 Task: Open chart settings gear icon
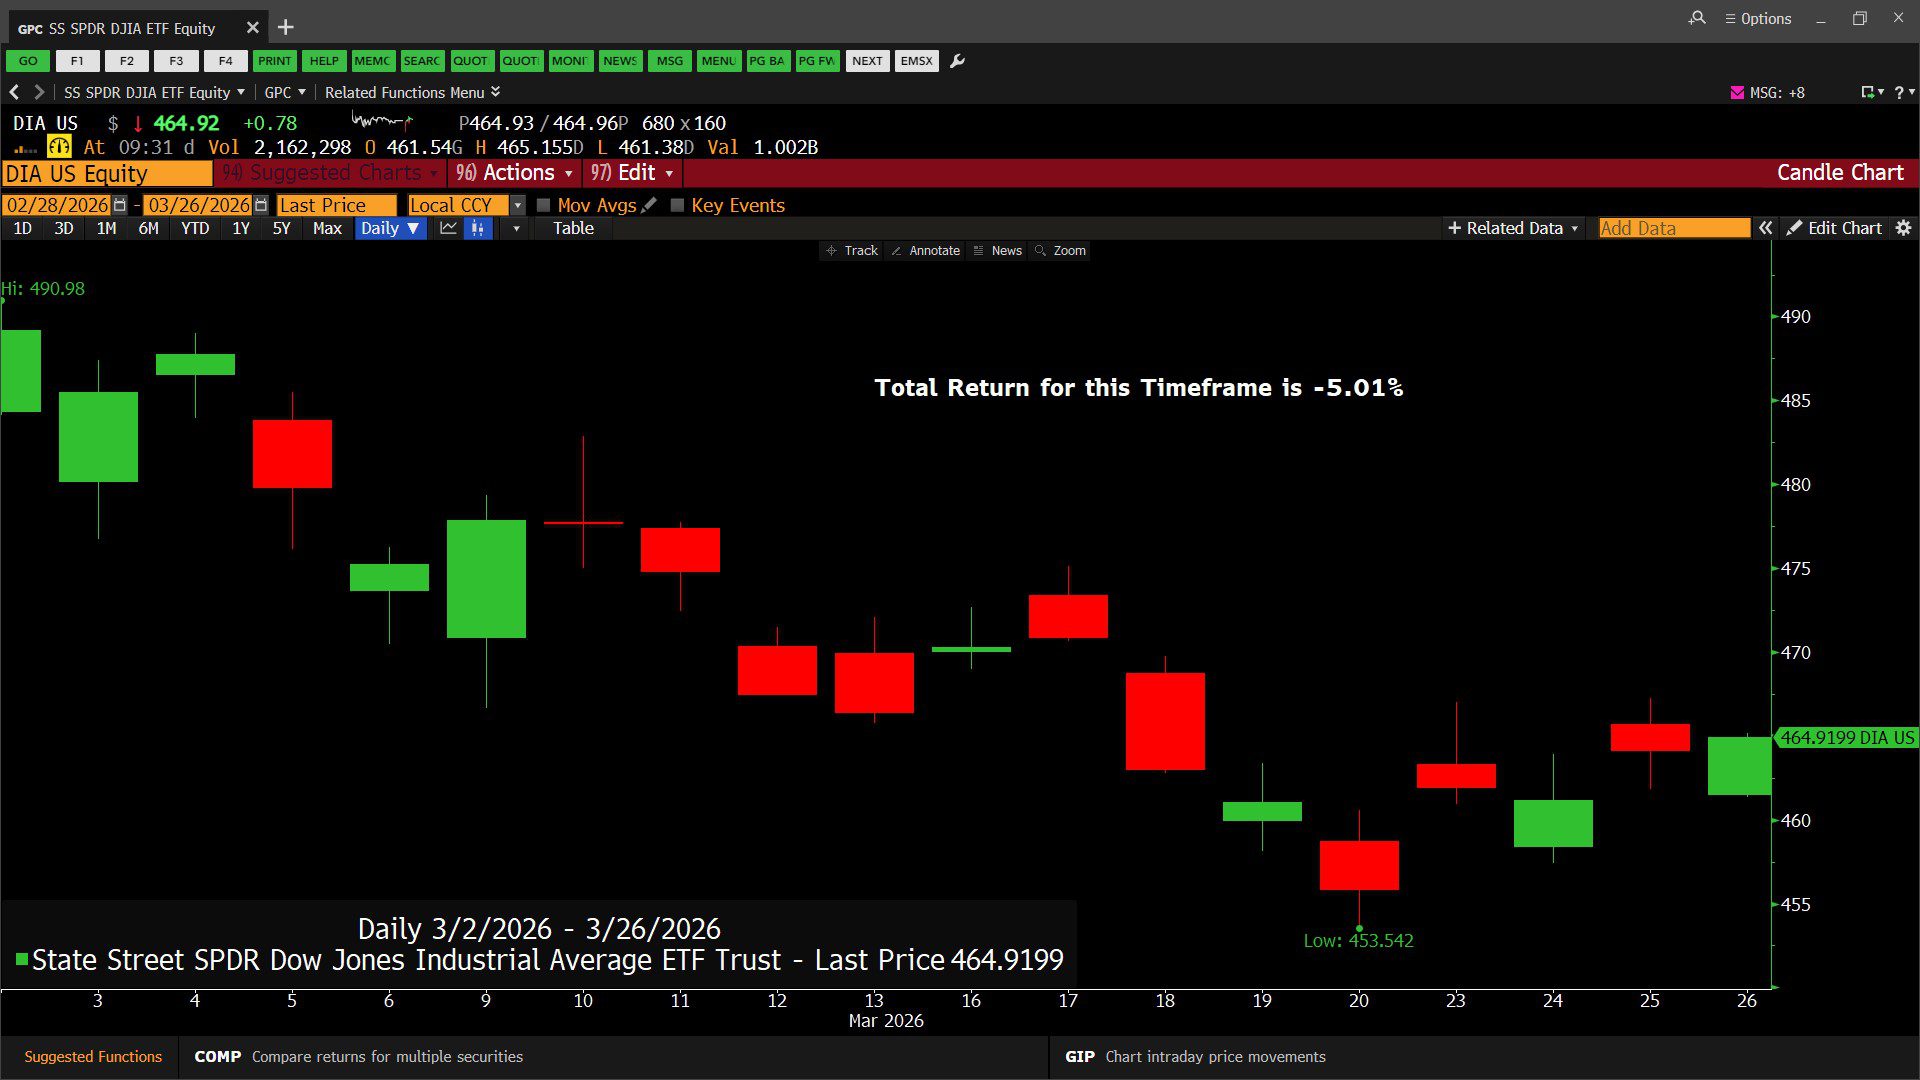[1903, 228]
